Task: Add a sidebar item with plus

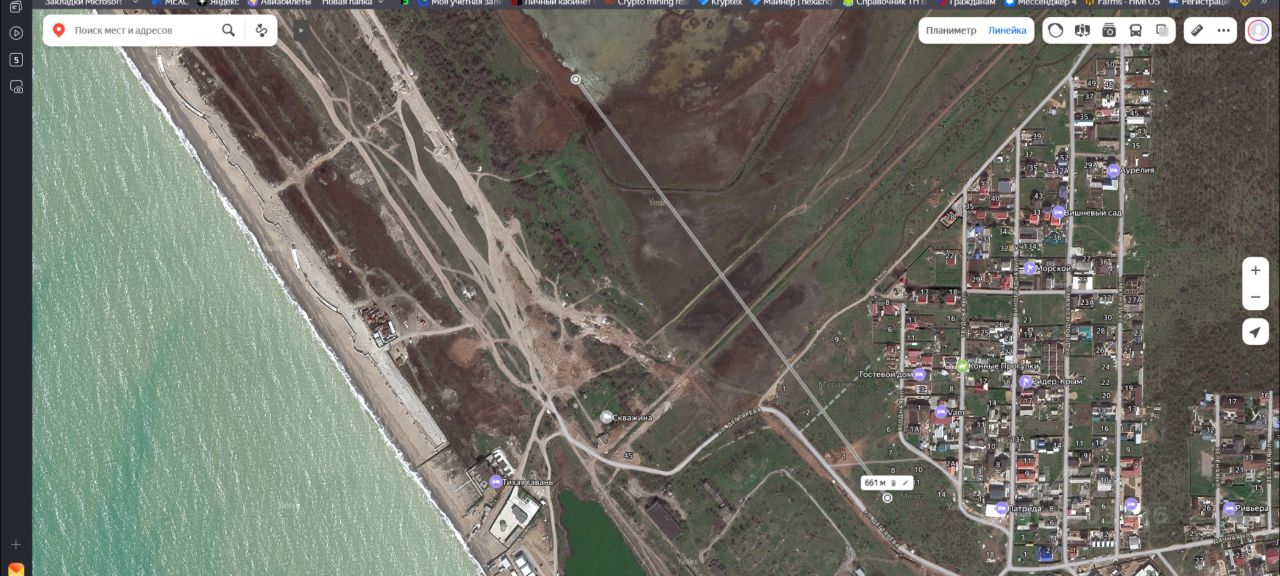Action: click(x=16, y=544)
